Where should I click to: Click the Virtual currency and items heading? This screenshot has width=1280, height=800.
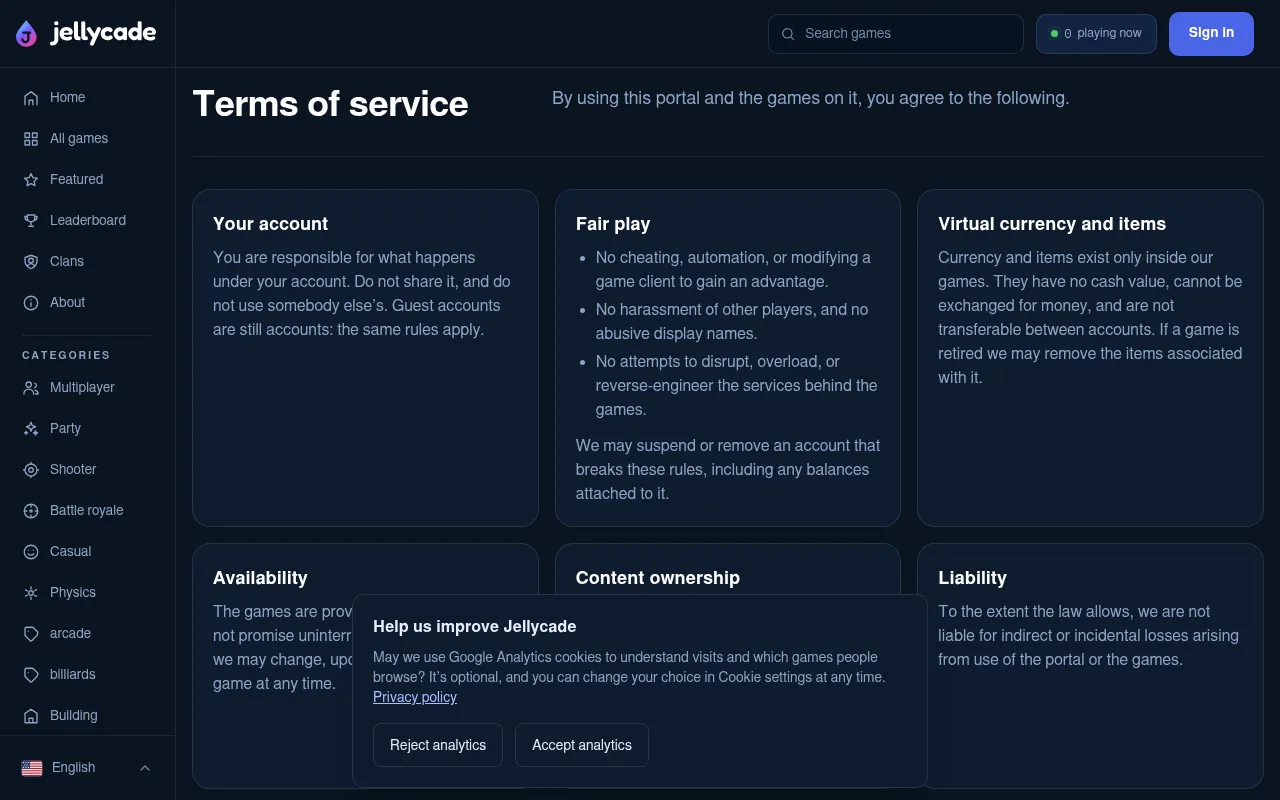click(x=1052, y=224)
